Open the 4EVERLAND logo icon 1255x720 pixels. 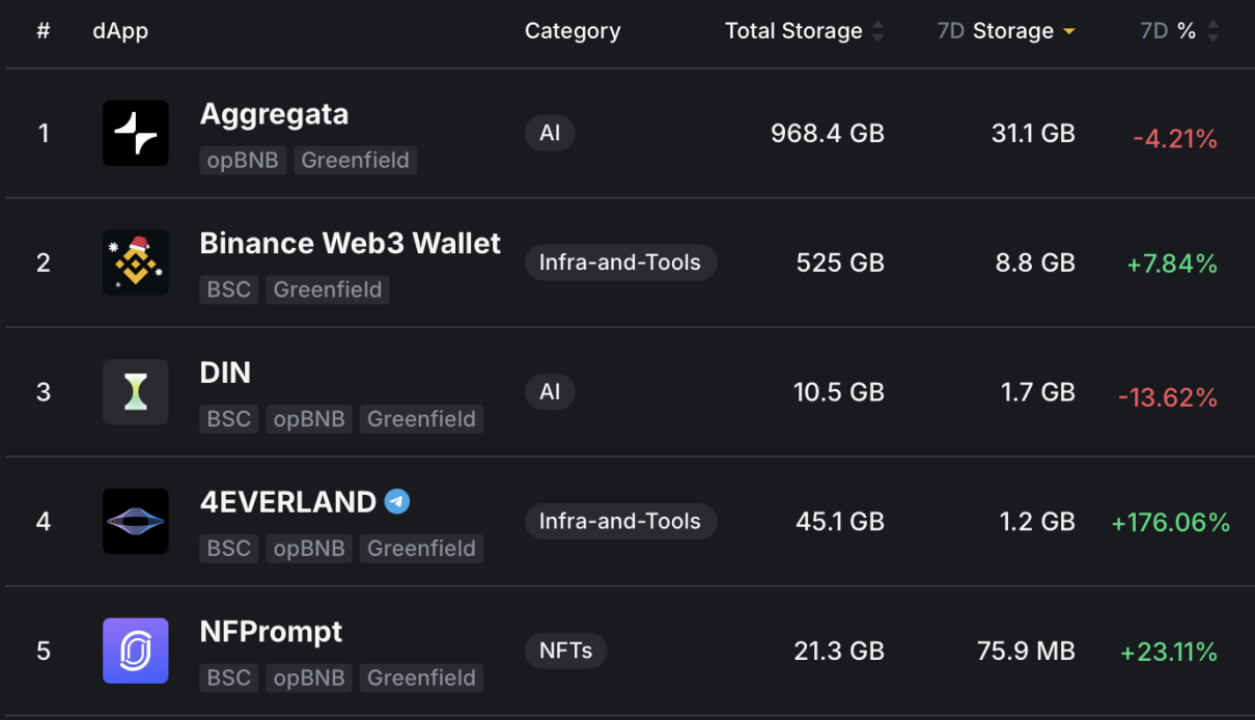pyautogui.click(x=135, y=521)
